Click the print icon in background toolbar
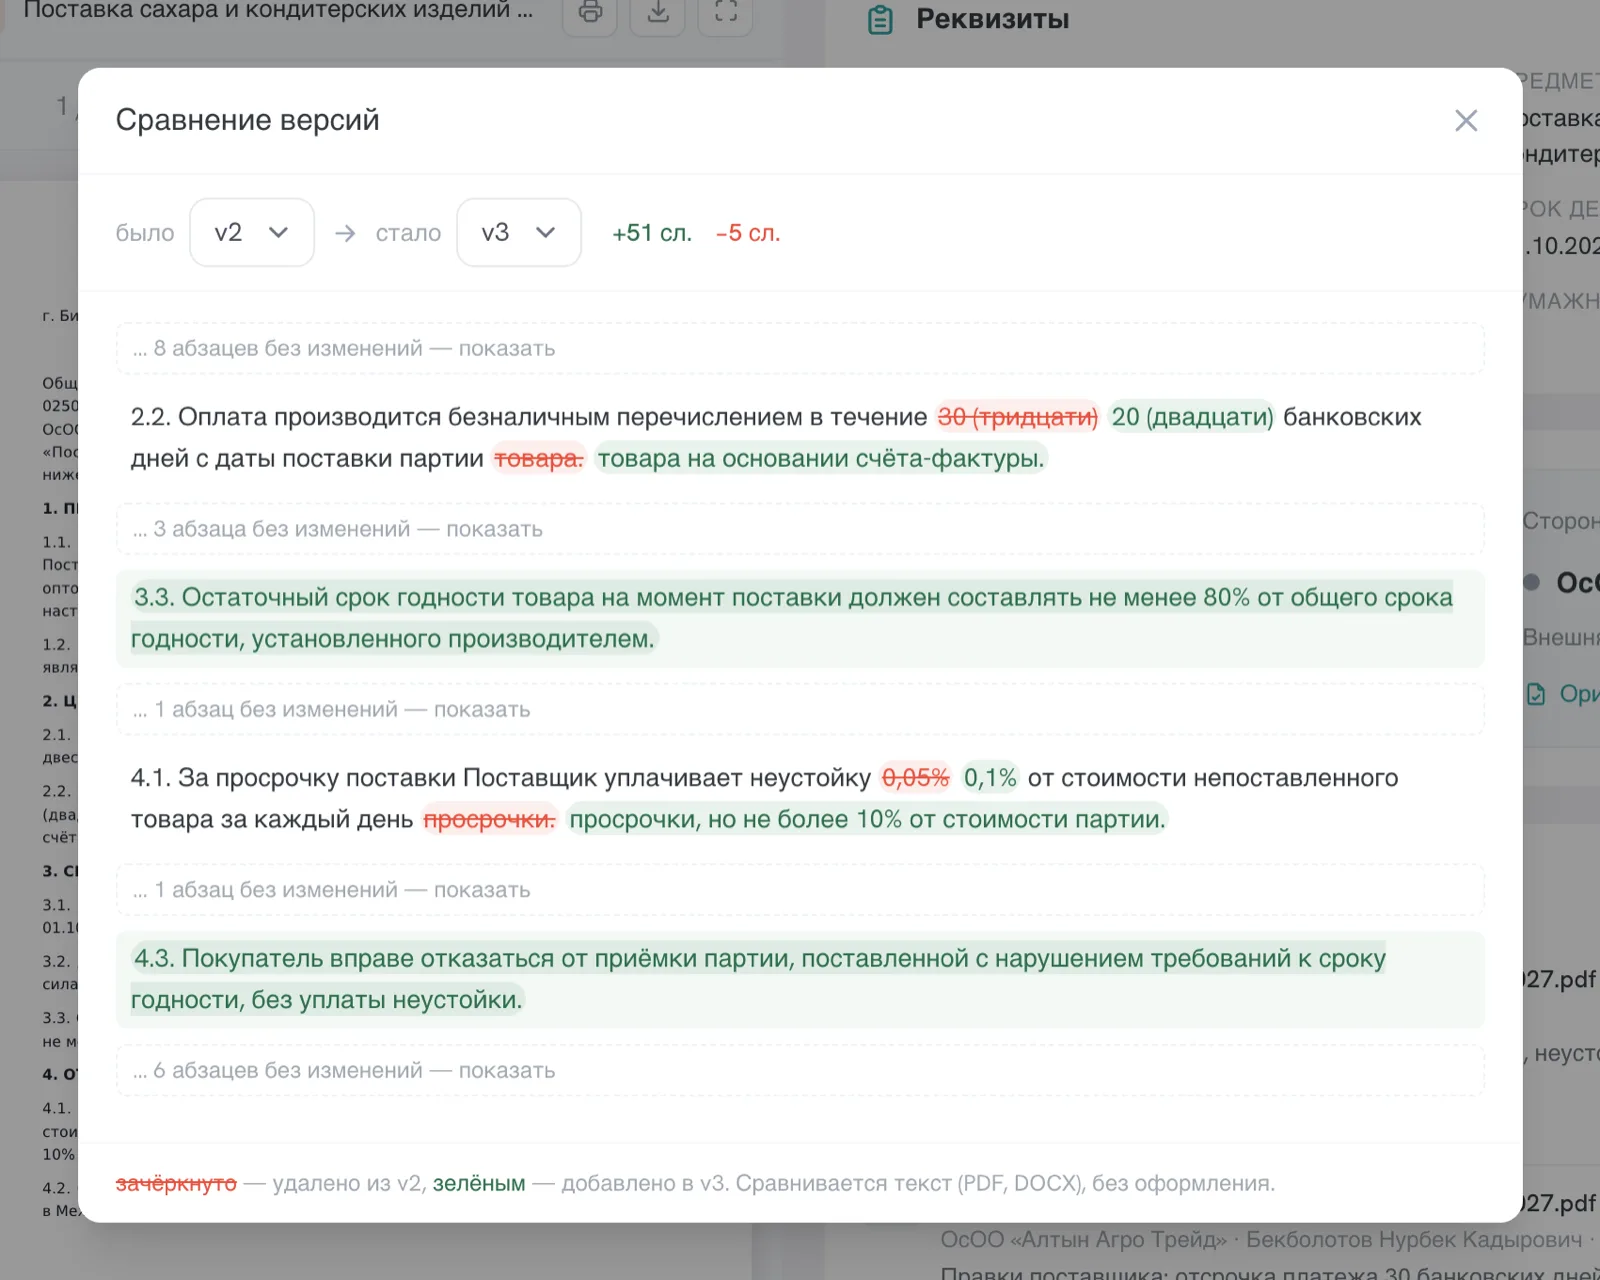 591,12
